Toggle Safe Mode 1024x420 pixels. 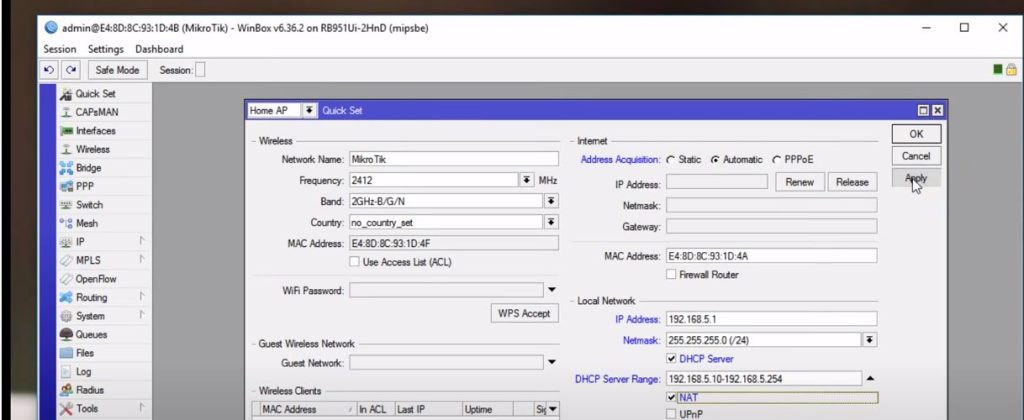coord(118,70)
